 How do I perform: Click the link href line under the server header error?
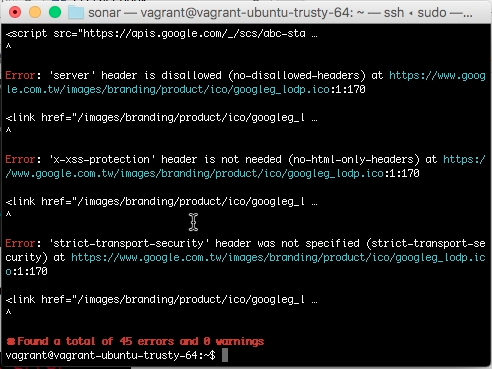[x=162, y=118]
